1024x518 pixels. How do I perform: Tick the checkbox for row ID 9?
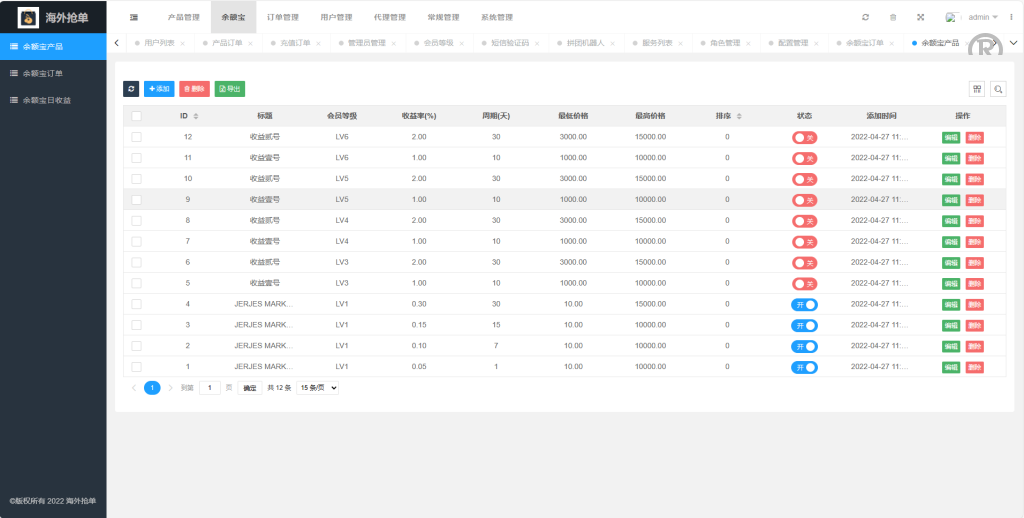click(136, 200)
